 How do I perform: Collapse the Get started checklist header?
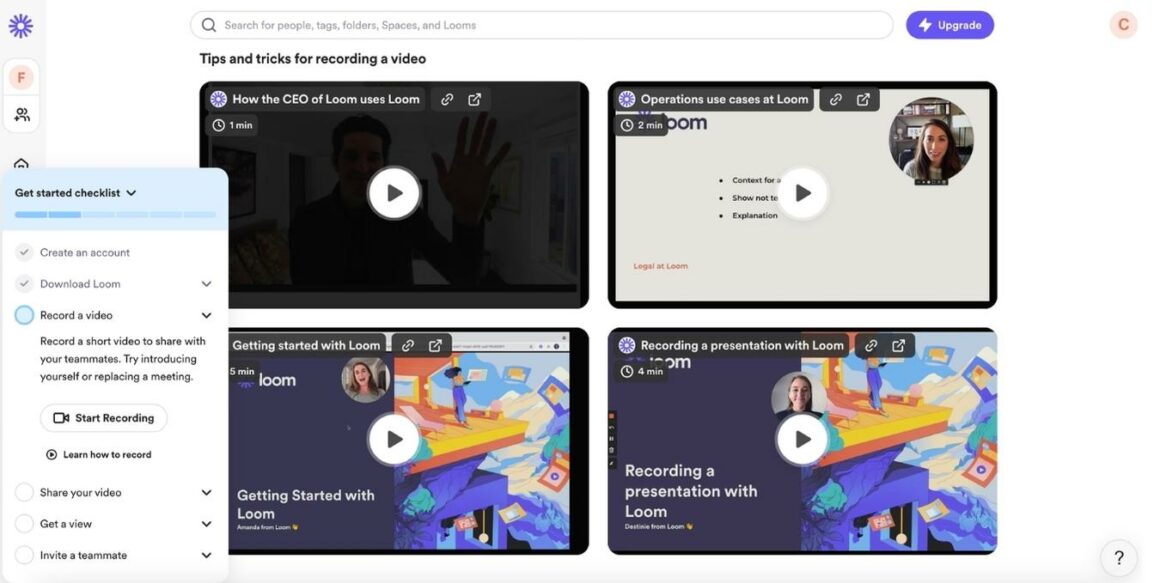75,193
